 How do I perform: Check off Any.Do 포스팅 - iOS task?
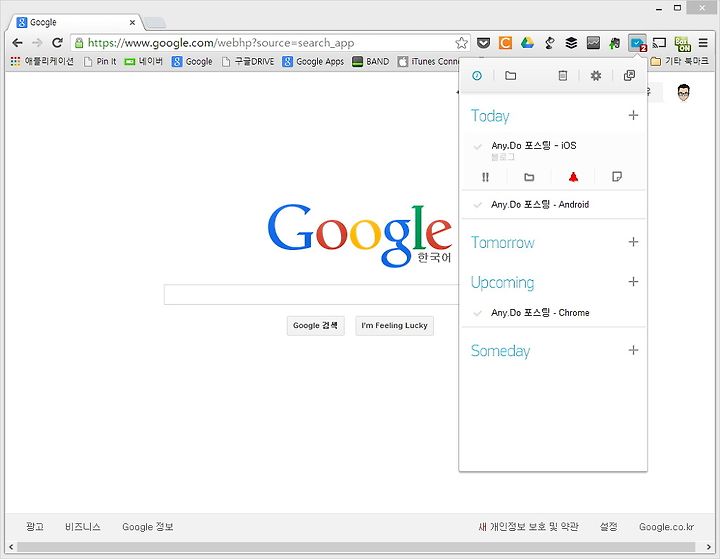point(478,147)
